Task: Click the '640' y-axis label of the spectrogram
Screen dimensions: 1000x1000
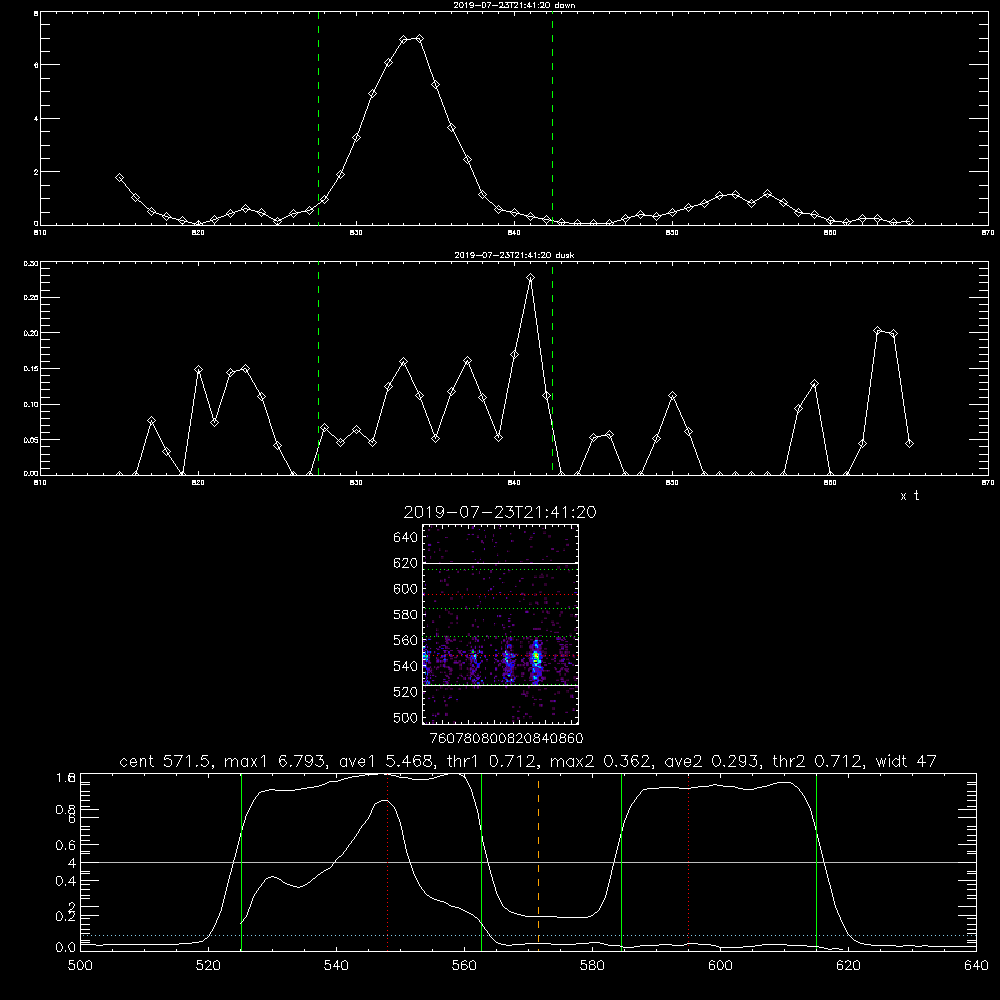Action: (405, 537)
